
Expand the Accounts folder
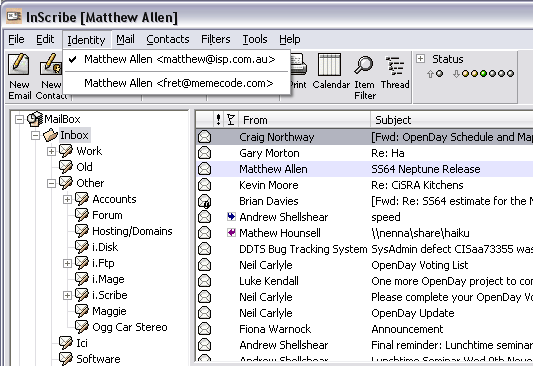tap(67, 199)
